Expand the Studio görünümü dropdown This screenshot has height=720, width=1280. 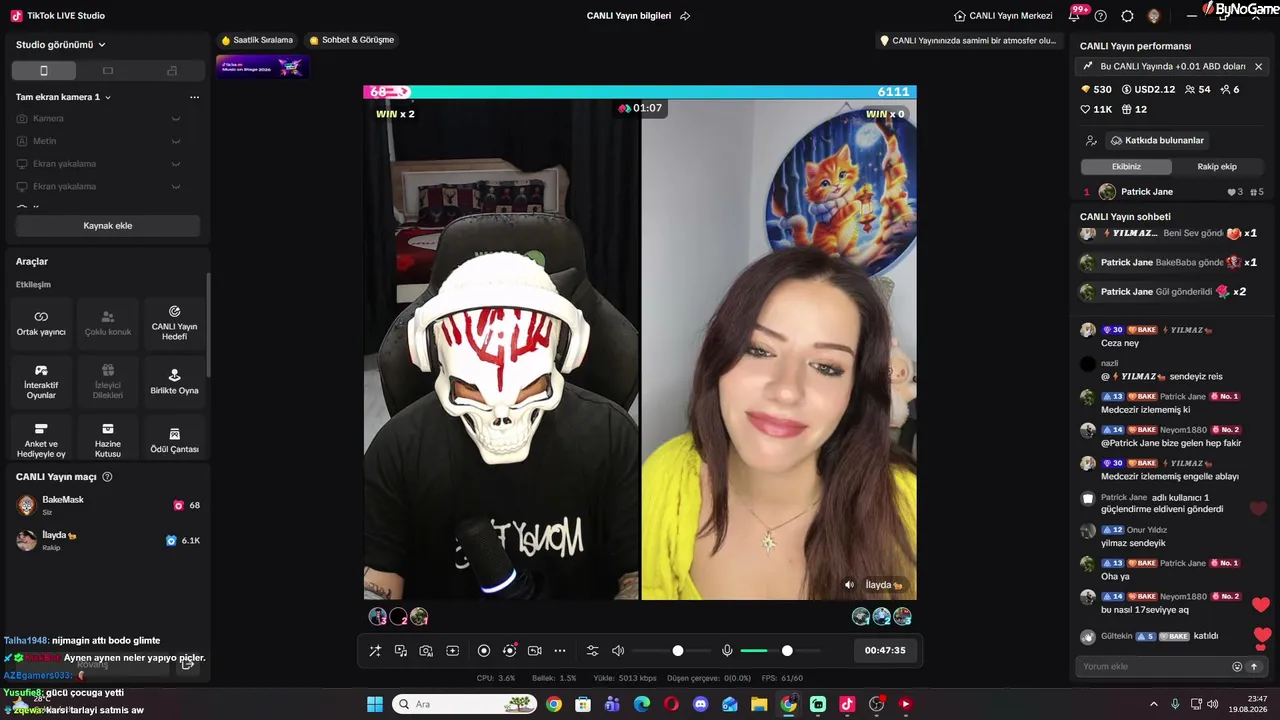point(61,45)
